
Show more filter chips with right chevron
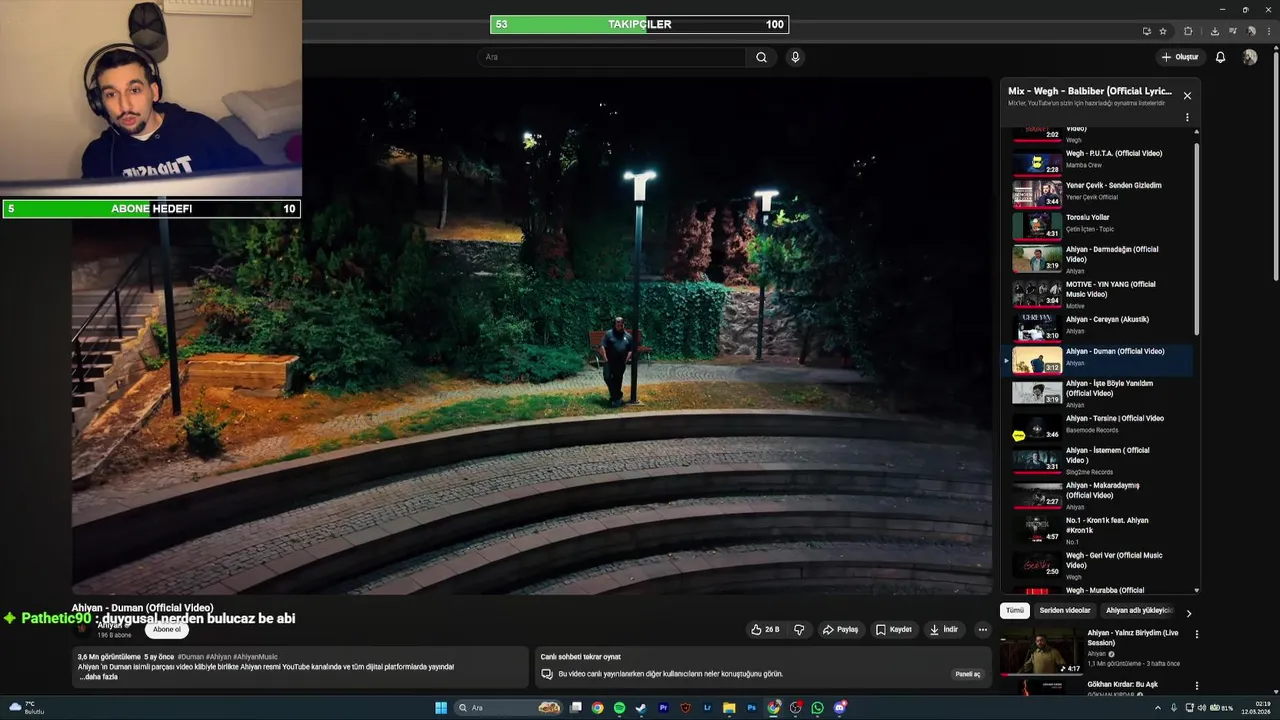coord(1189,613)
